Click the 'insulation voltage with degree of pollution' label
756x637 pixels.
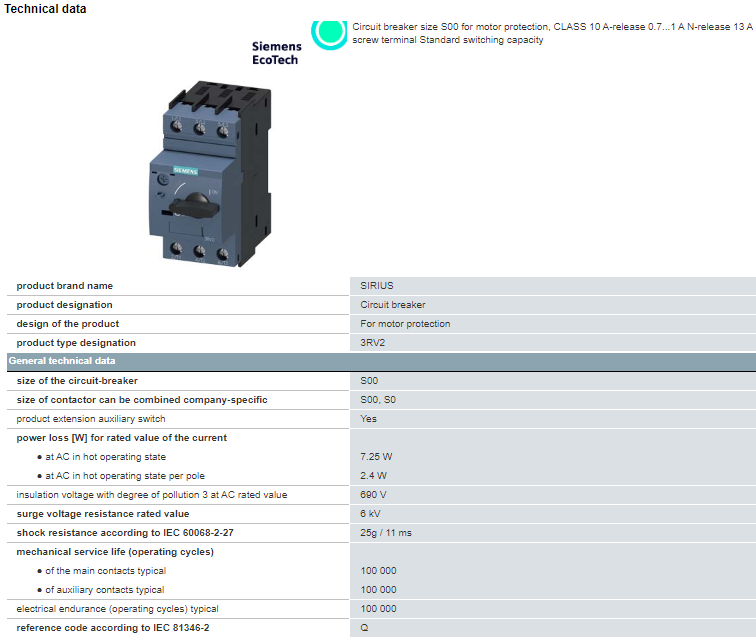(x=152, y=495)
